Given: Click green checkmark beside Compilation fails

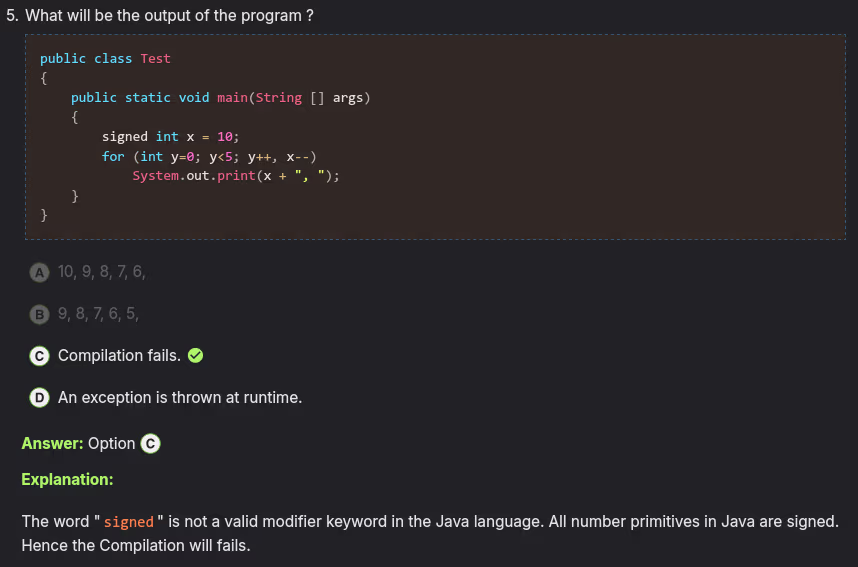Looking at the screenshot, I should pyautogui.click(x=196, y=355).
